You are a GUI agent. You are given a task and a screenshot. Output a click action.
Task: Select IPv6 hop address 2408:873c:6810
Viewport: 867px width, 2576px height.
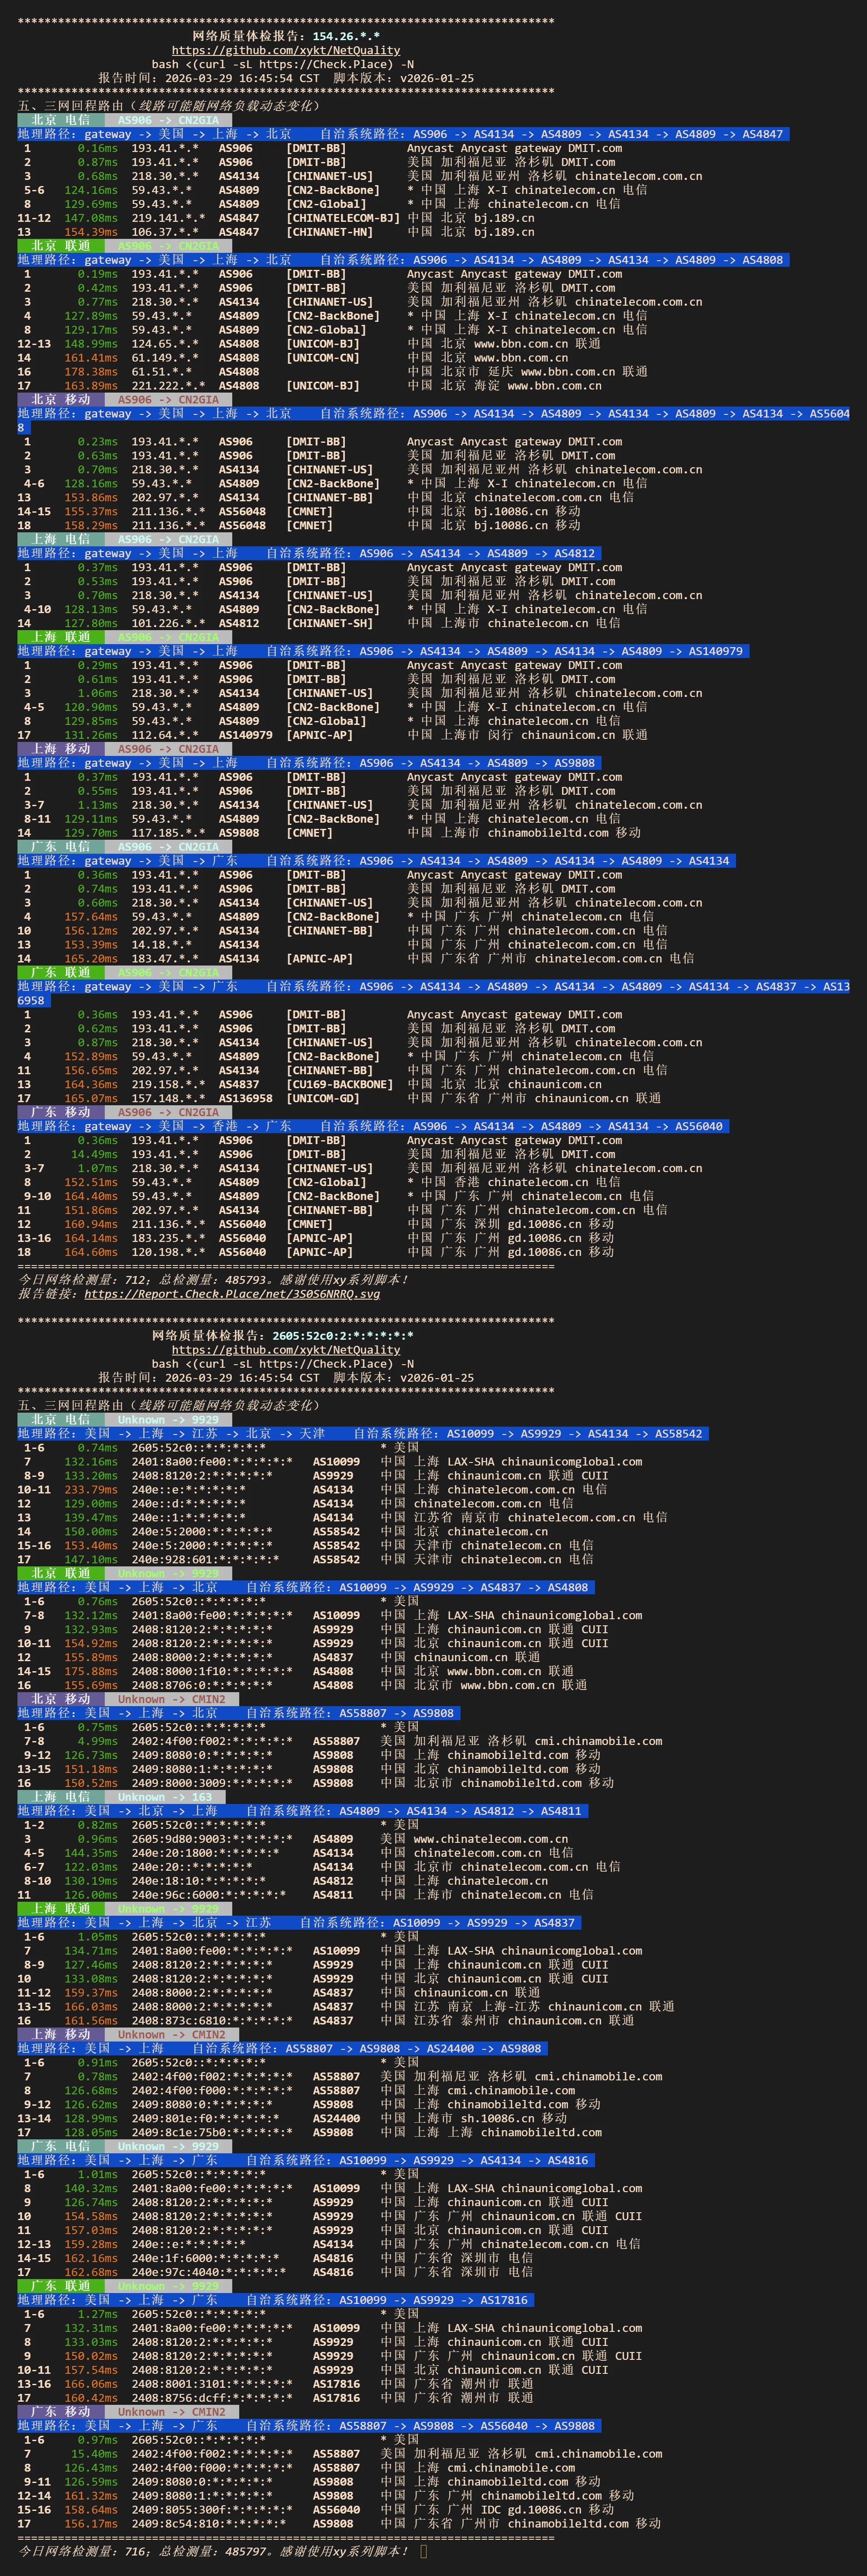coord(212,2021)
